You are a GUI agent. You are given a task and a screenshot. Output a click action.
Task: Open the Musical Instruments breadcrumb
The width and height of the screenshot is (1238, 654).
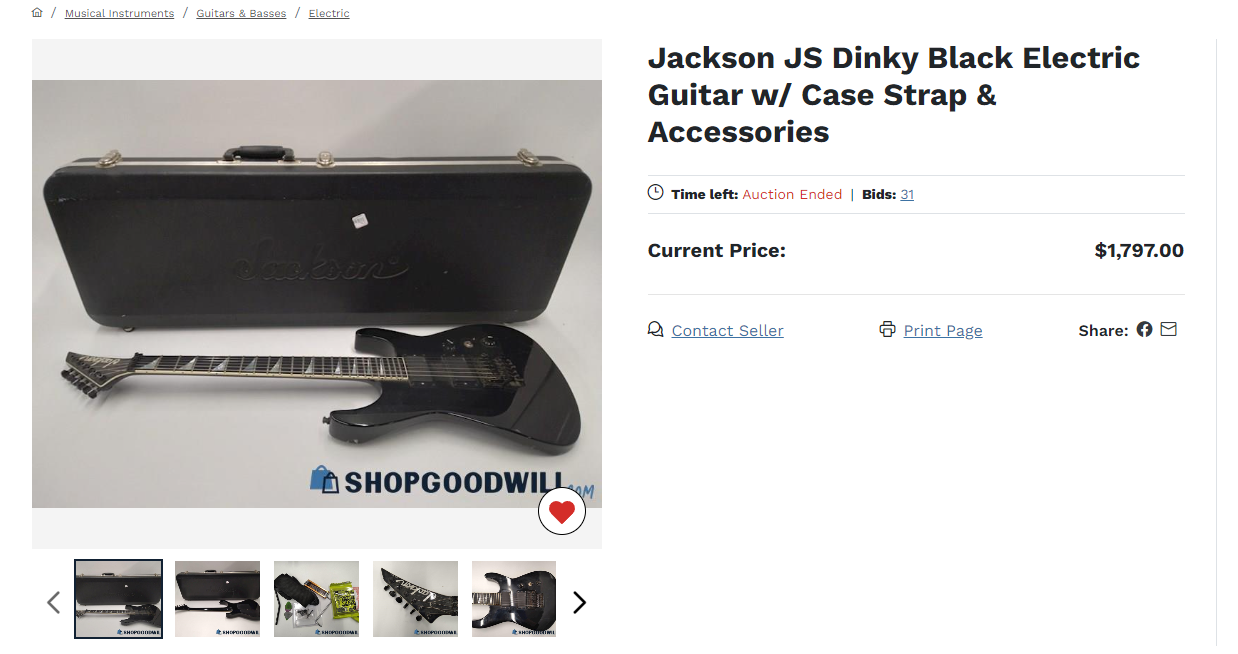[119, 13]
